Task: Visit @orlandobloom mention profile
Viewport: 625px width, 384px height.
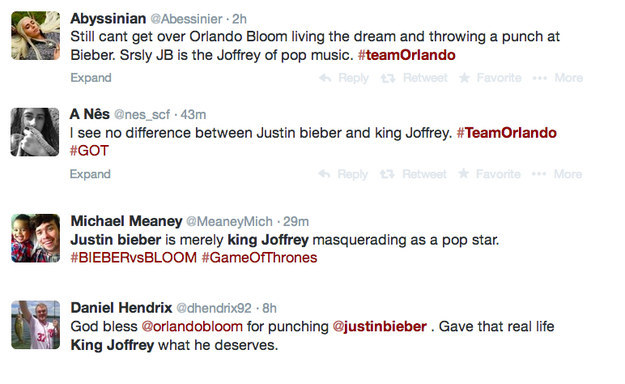Action: (x=192, y=327)
